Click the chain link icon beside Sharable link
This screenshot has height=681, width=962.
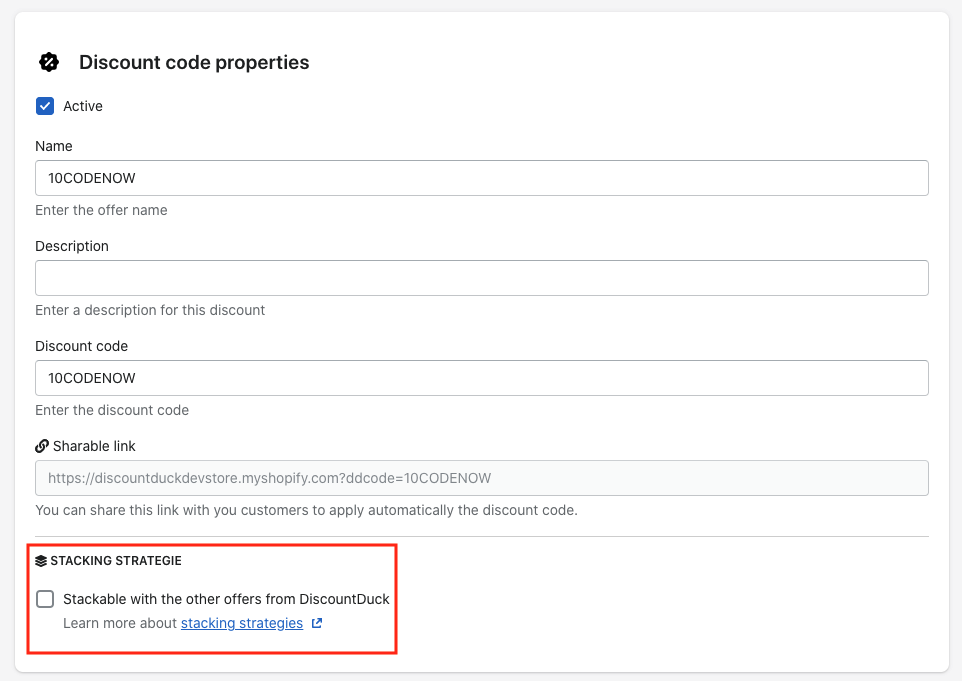[x=42, y=446]
